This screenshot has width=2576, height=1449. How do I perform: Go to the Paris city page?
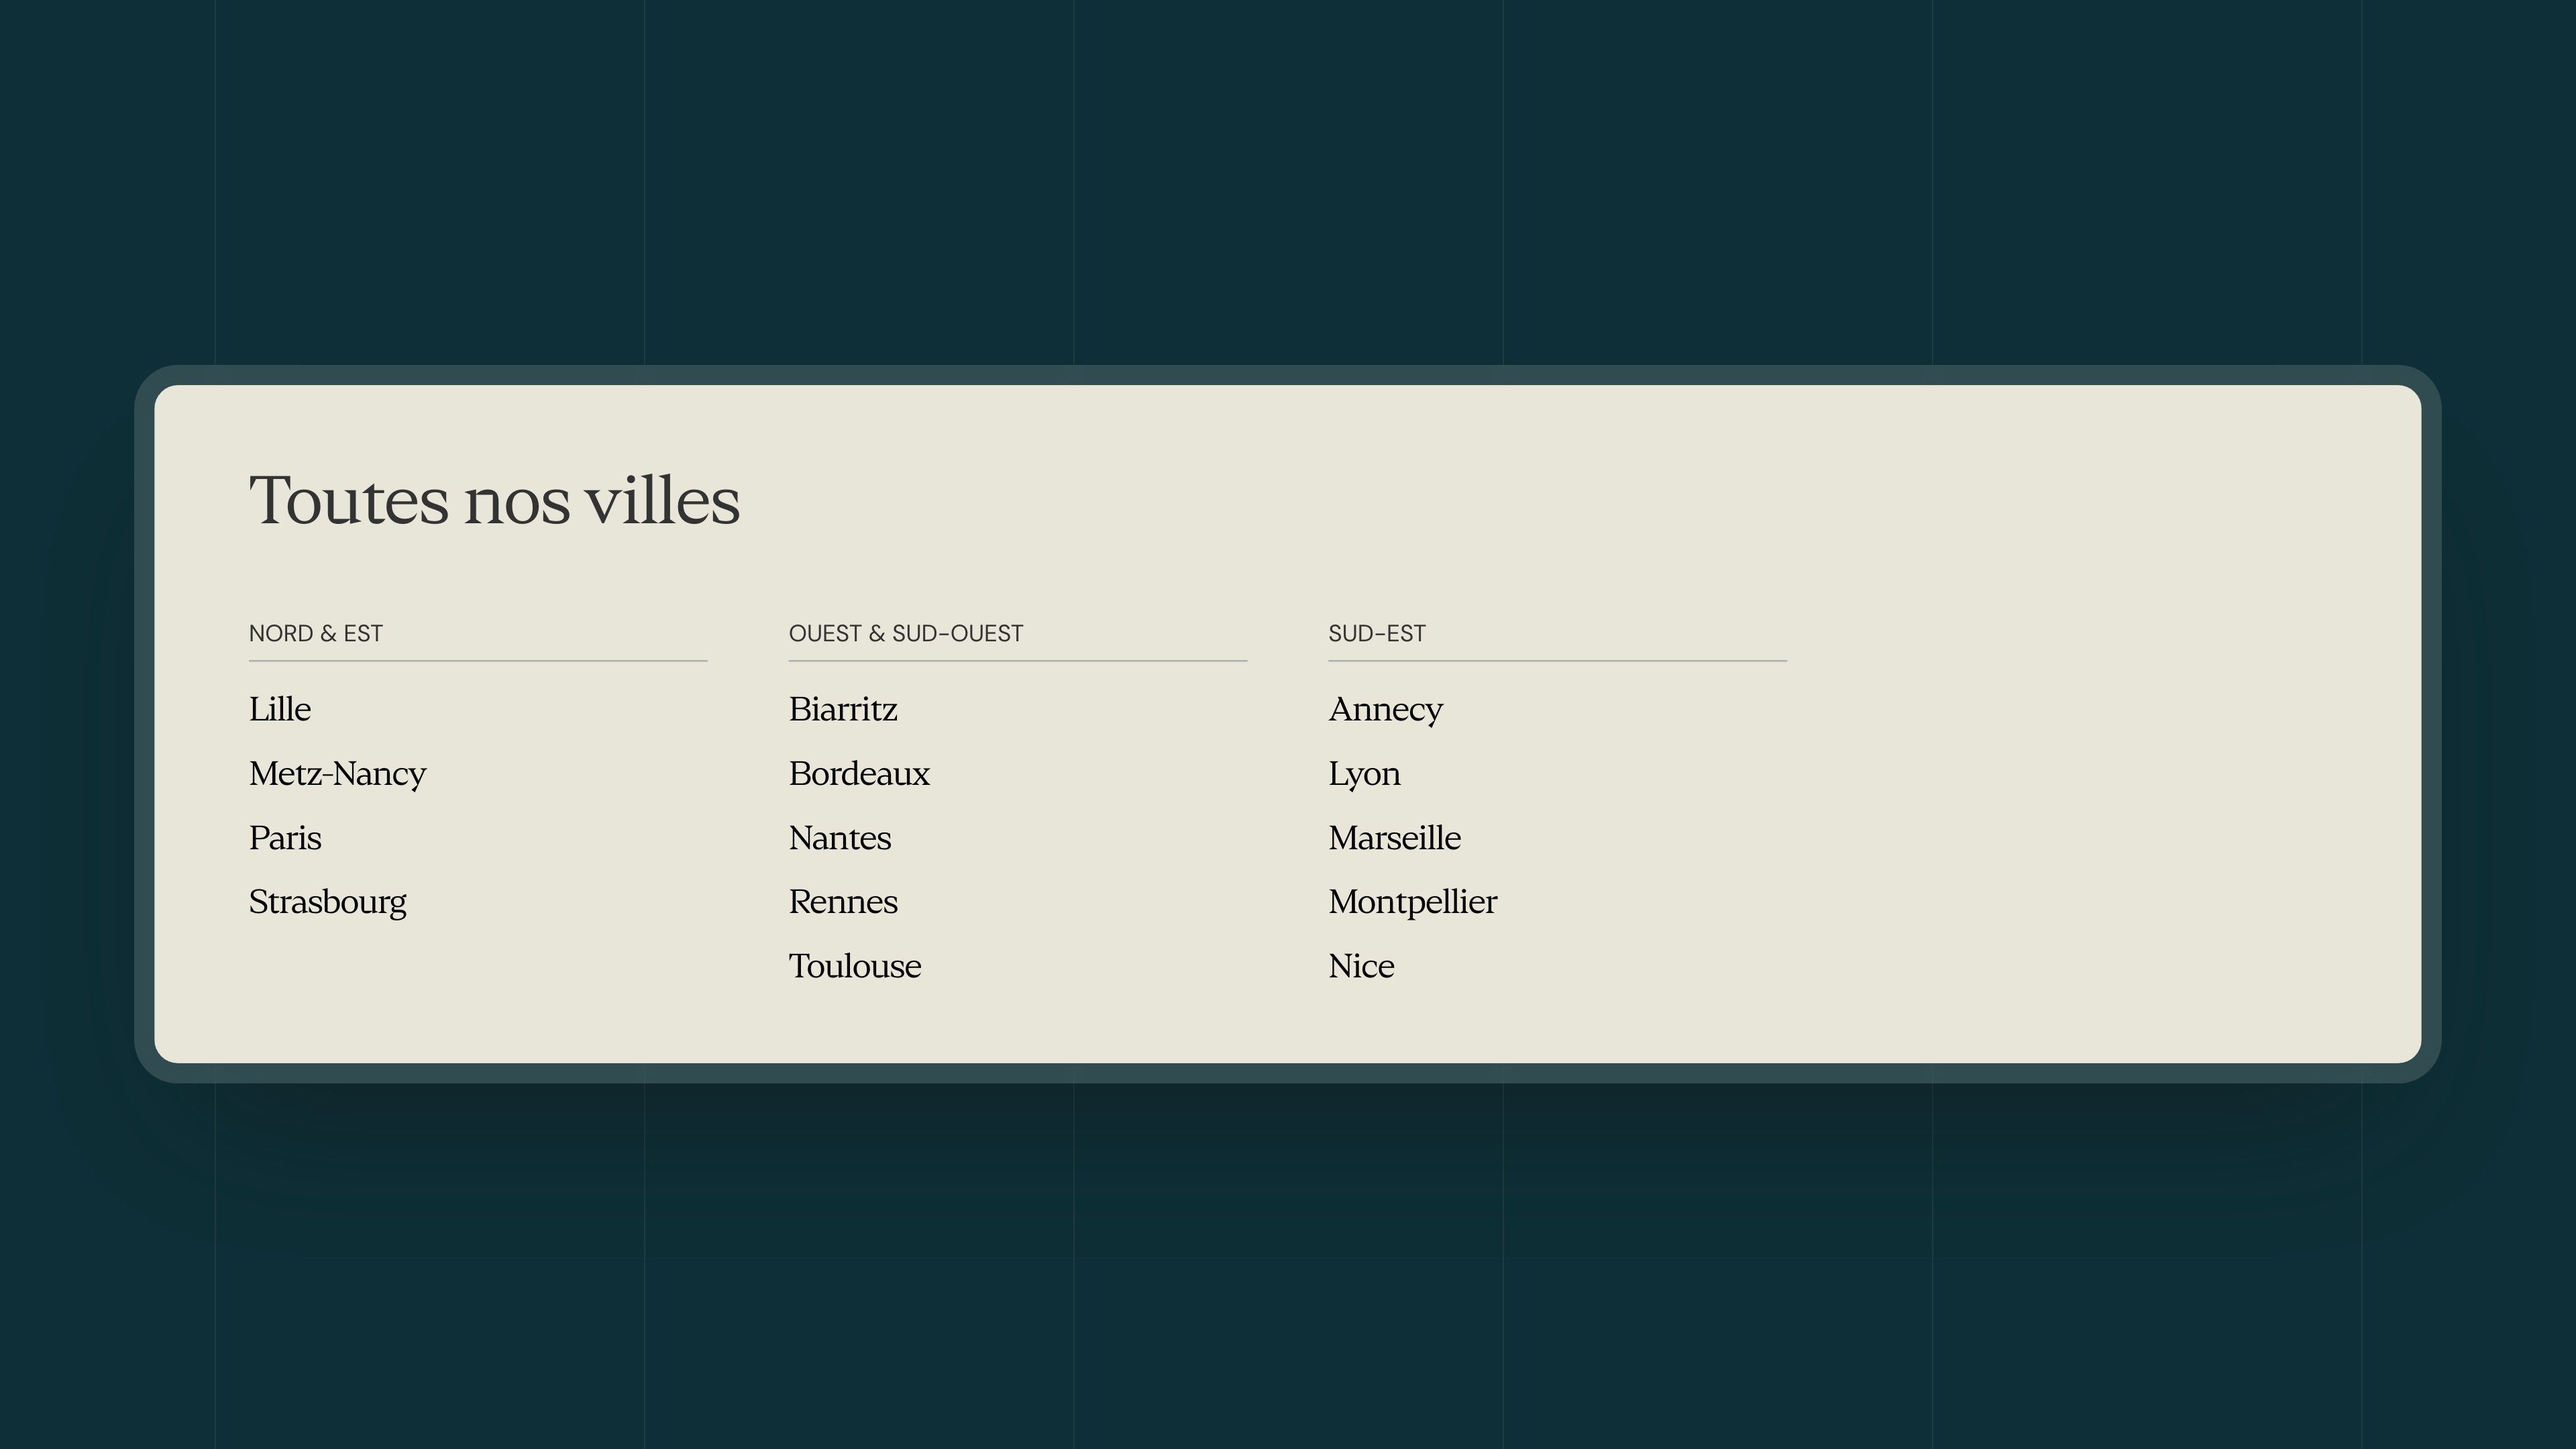(x=285, y=838)
